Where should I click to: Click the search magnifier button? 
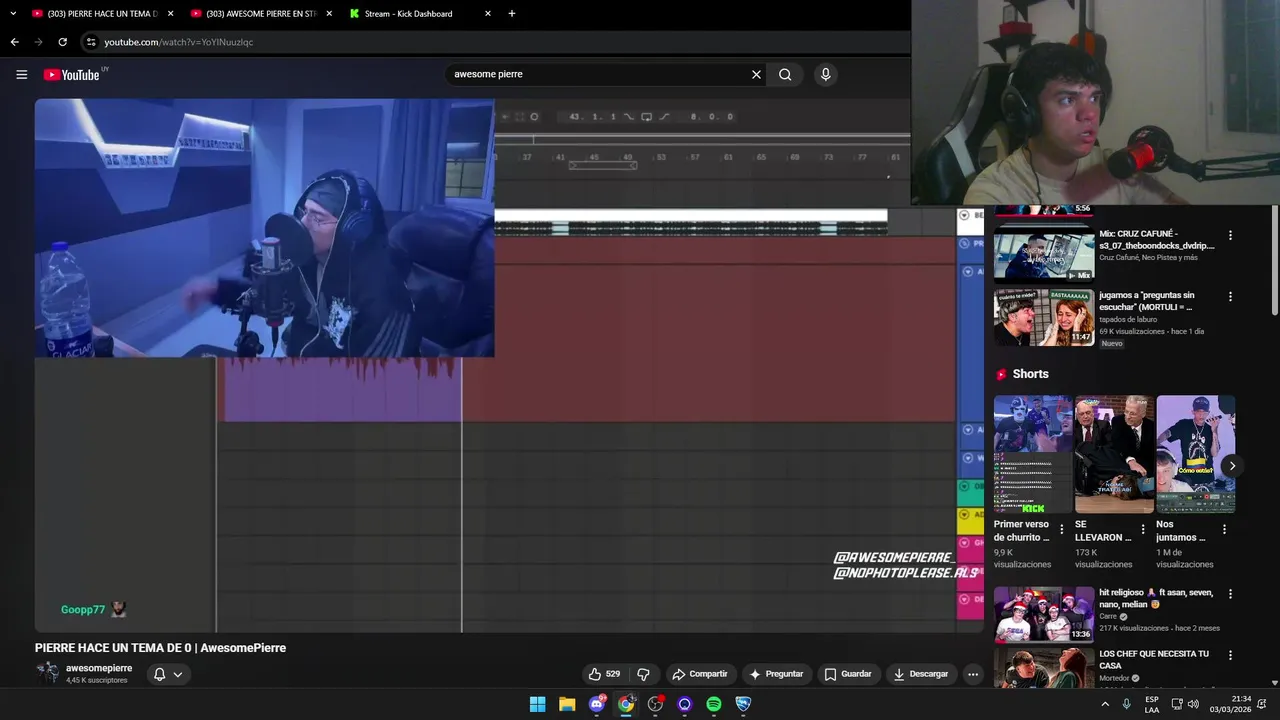pyautogui.click(x=785, y=74)
